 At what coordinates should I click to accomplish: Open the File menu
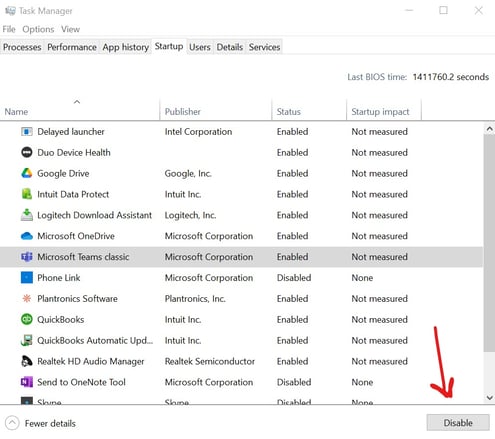coord(9,29)
